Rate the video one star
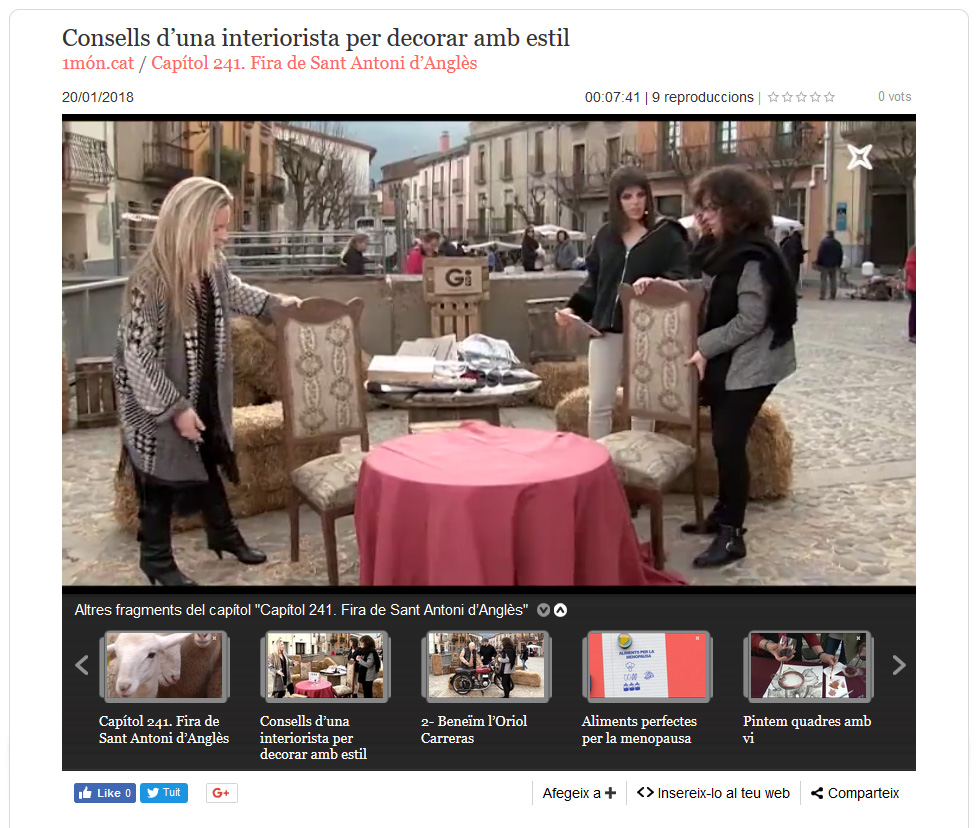This screenshot has height=828, width=978. [773, 97]
